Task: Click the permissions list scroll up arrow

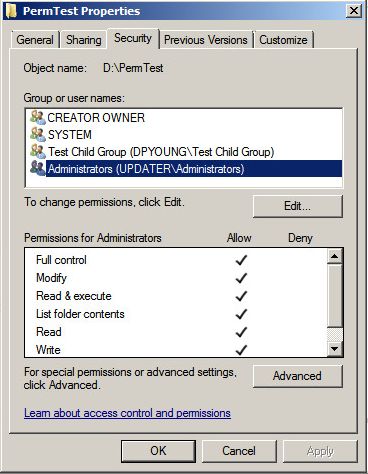Action: (334, 256)
